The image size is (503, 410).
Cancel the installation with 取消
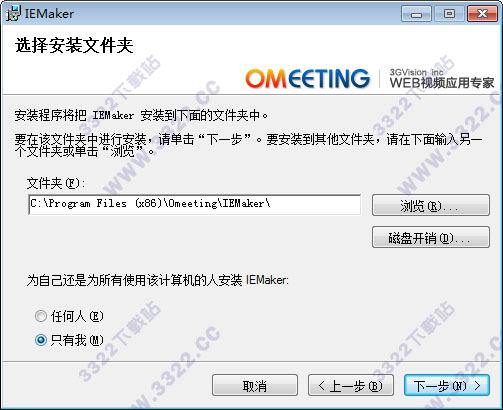[x=255, y=385]
